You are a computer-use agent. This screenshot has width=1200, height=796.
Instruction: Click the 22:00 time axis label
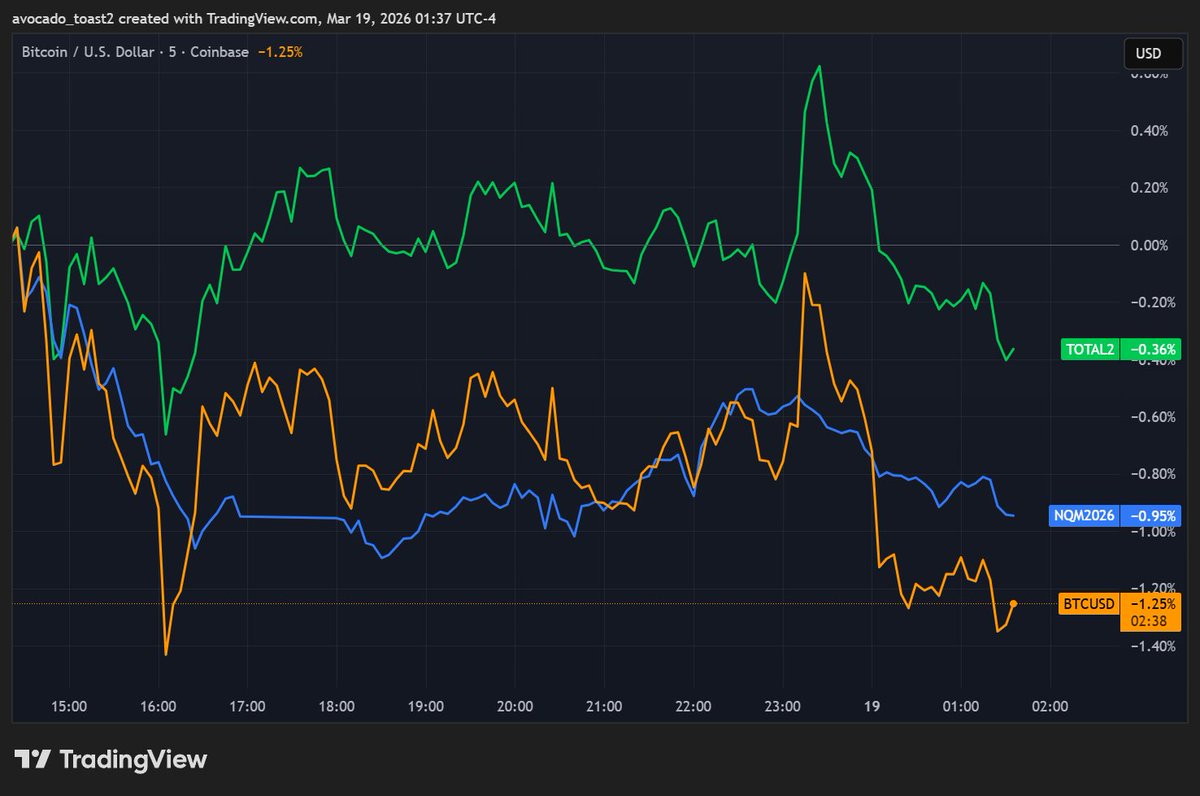[693, 706]
